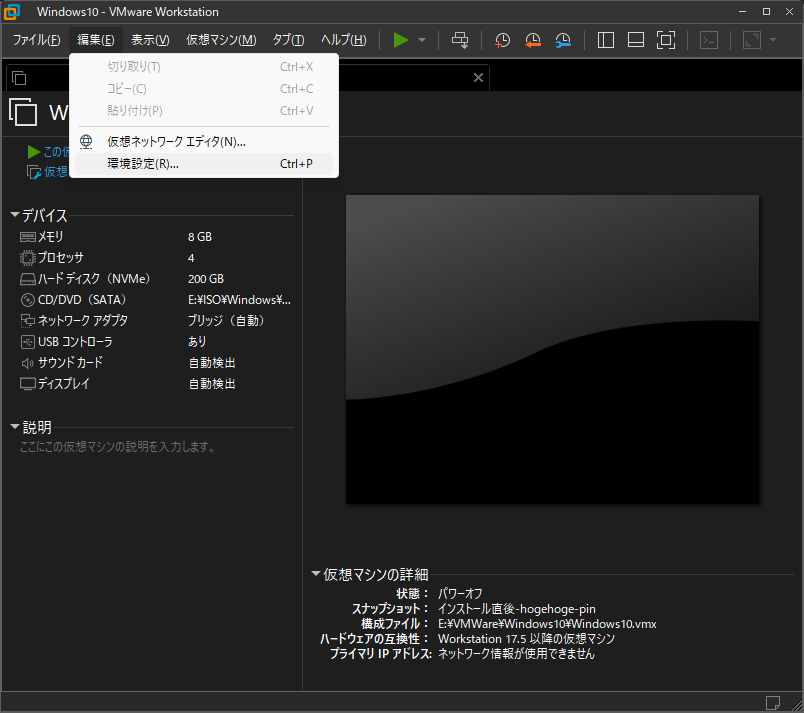Select 仮想ネットワーク エディタ(N)... menu entry

(x=204, y=141)
